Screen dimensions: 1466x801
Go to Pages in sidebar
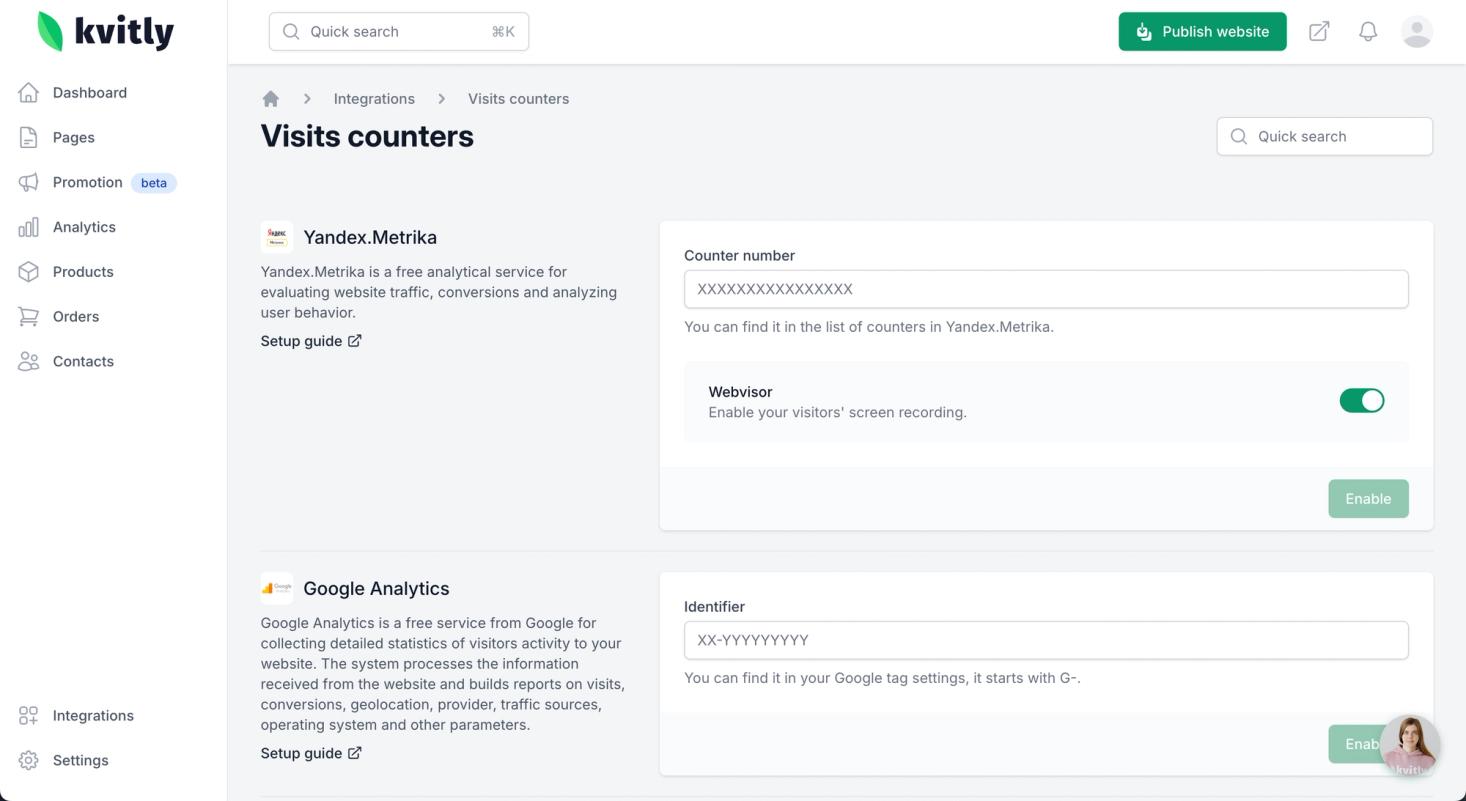74,138
